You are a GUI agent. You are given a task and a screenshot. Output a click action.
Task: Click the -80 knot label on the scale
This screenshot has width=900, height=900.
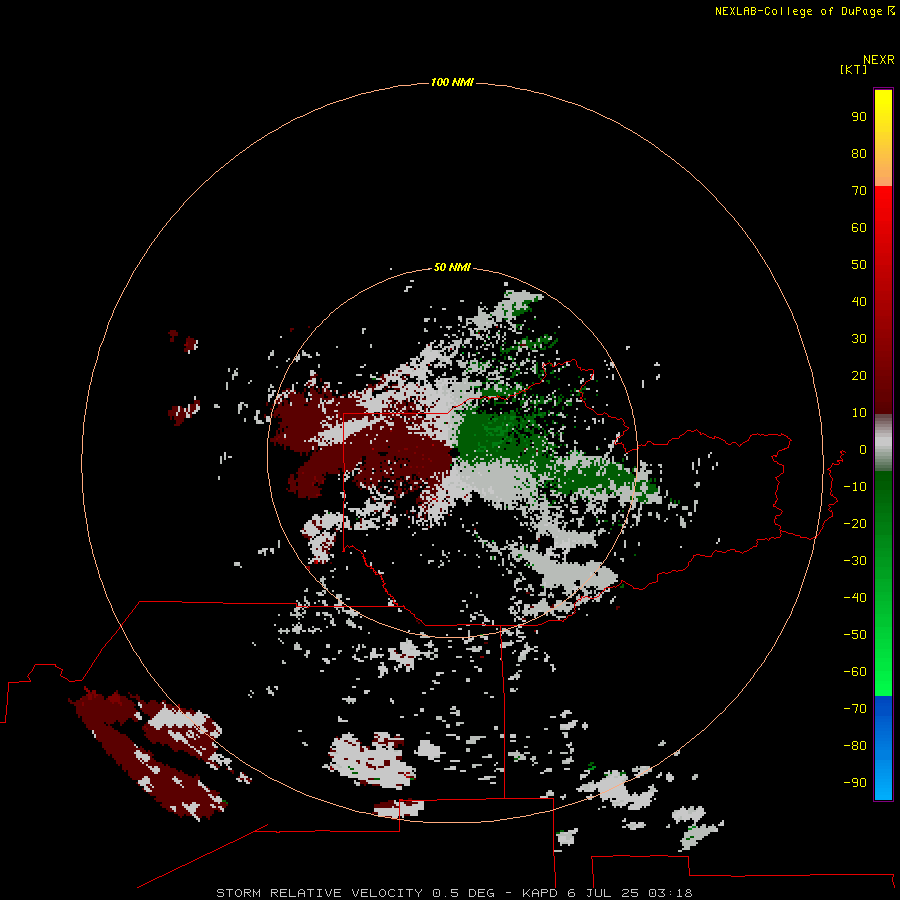point(855,746)
